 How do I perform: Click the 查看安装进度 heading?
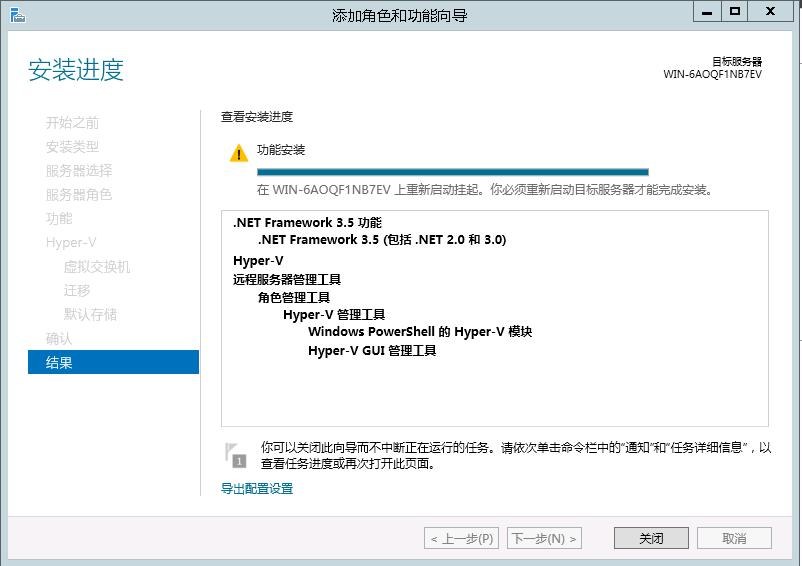(257, 117)
